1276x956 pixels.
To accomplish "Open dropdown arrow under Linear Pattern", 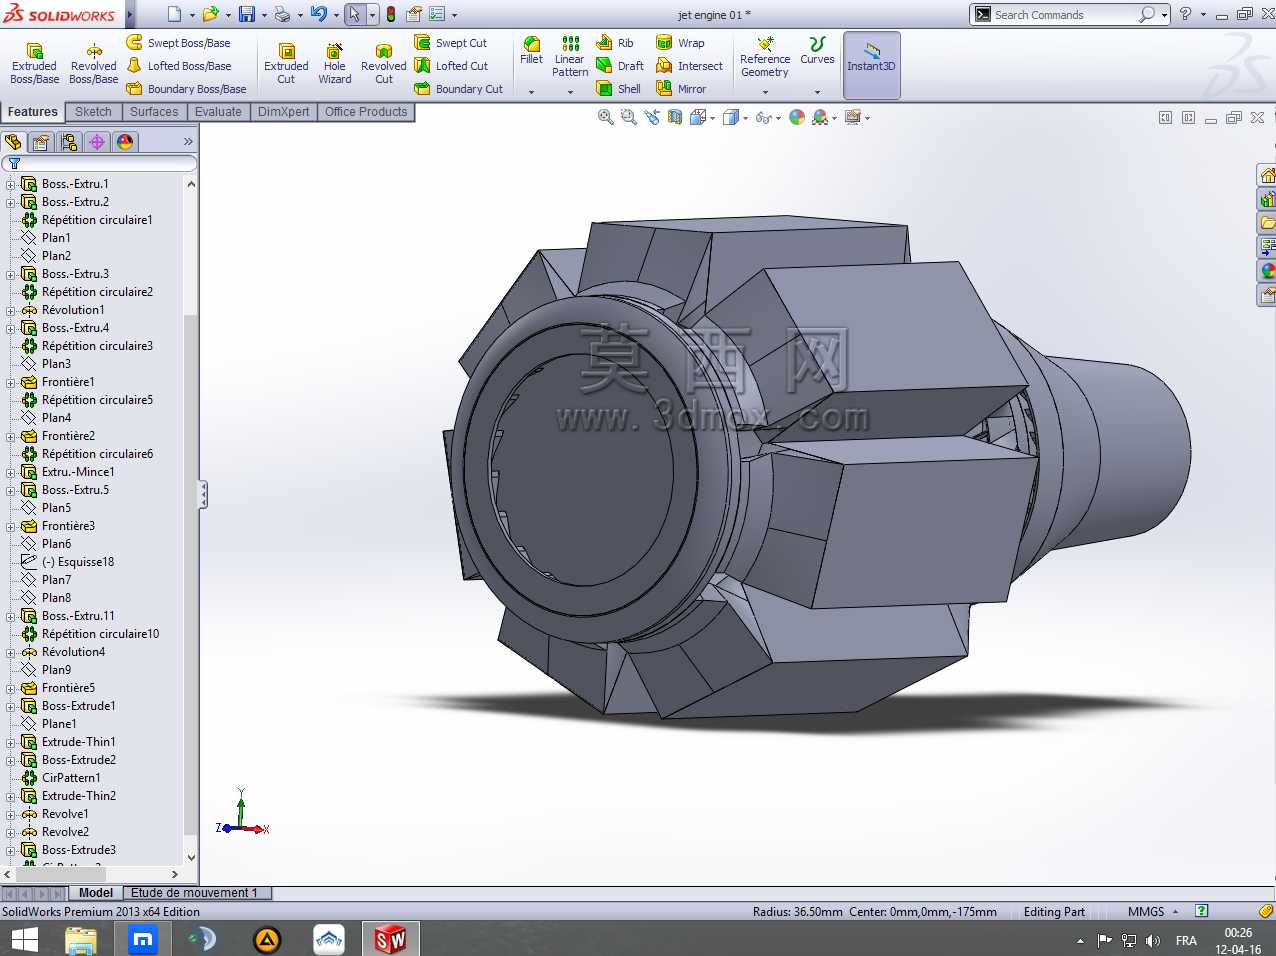I will tap(570, 92).
